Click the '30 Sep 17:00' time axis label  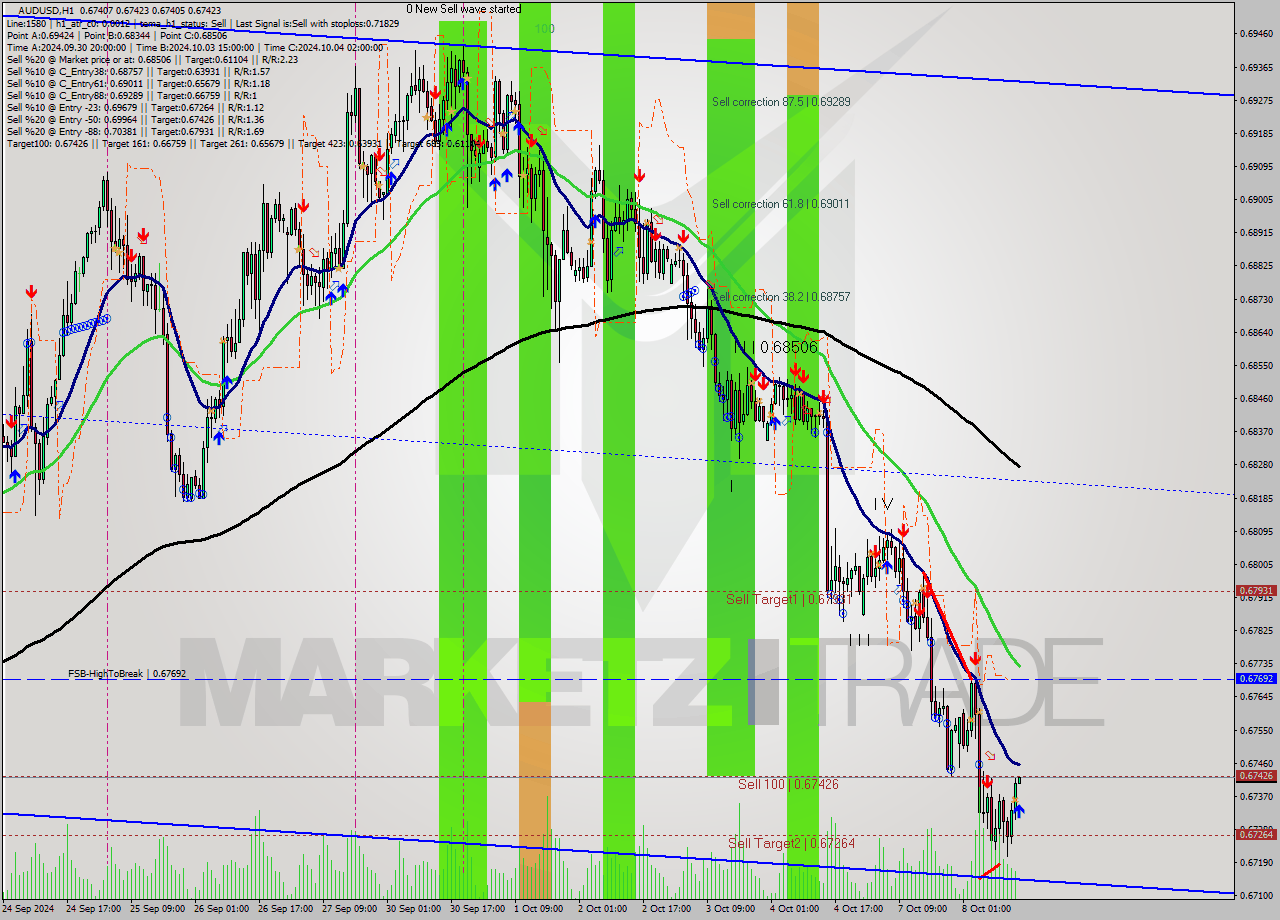[479, 909]
